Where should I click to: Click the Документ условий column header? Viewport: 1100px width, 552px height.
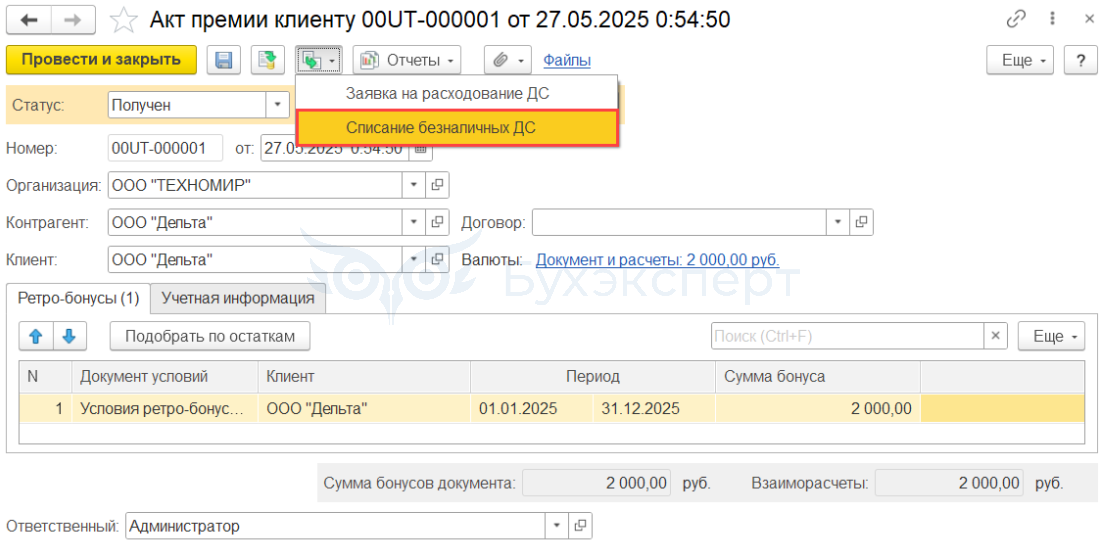pos(165,377)
